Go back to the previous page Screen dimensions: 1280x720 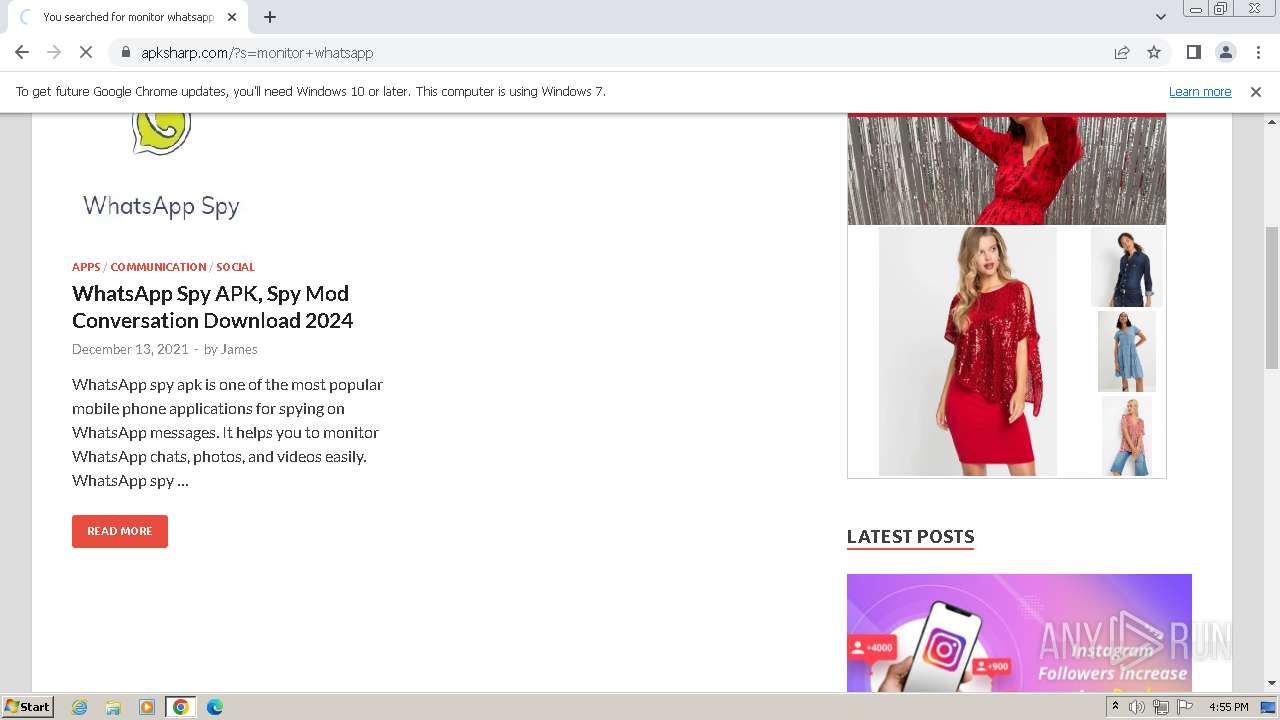click(22, 52)
